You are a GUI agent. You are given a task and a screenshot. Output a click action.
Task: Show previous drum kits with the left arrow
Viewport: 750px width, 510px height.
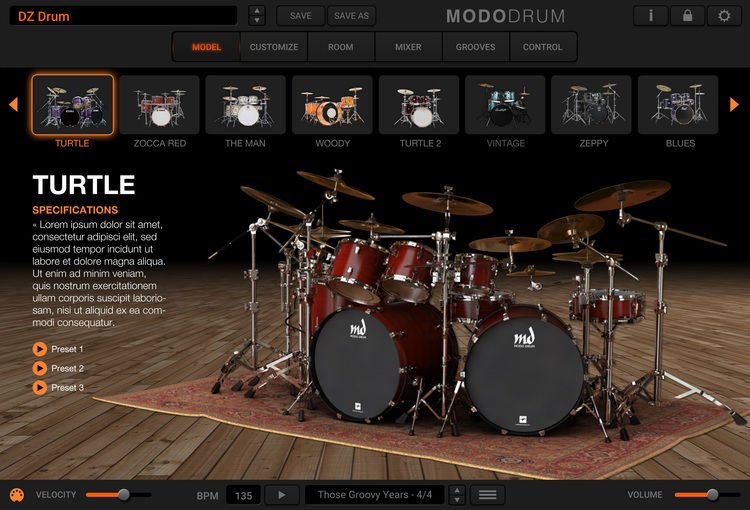tap(13, 104)
